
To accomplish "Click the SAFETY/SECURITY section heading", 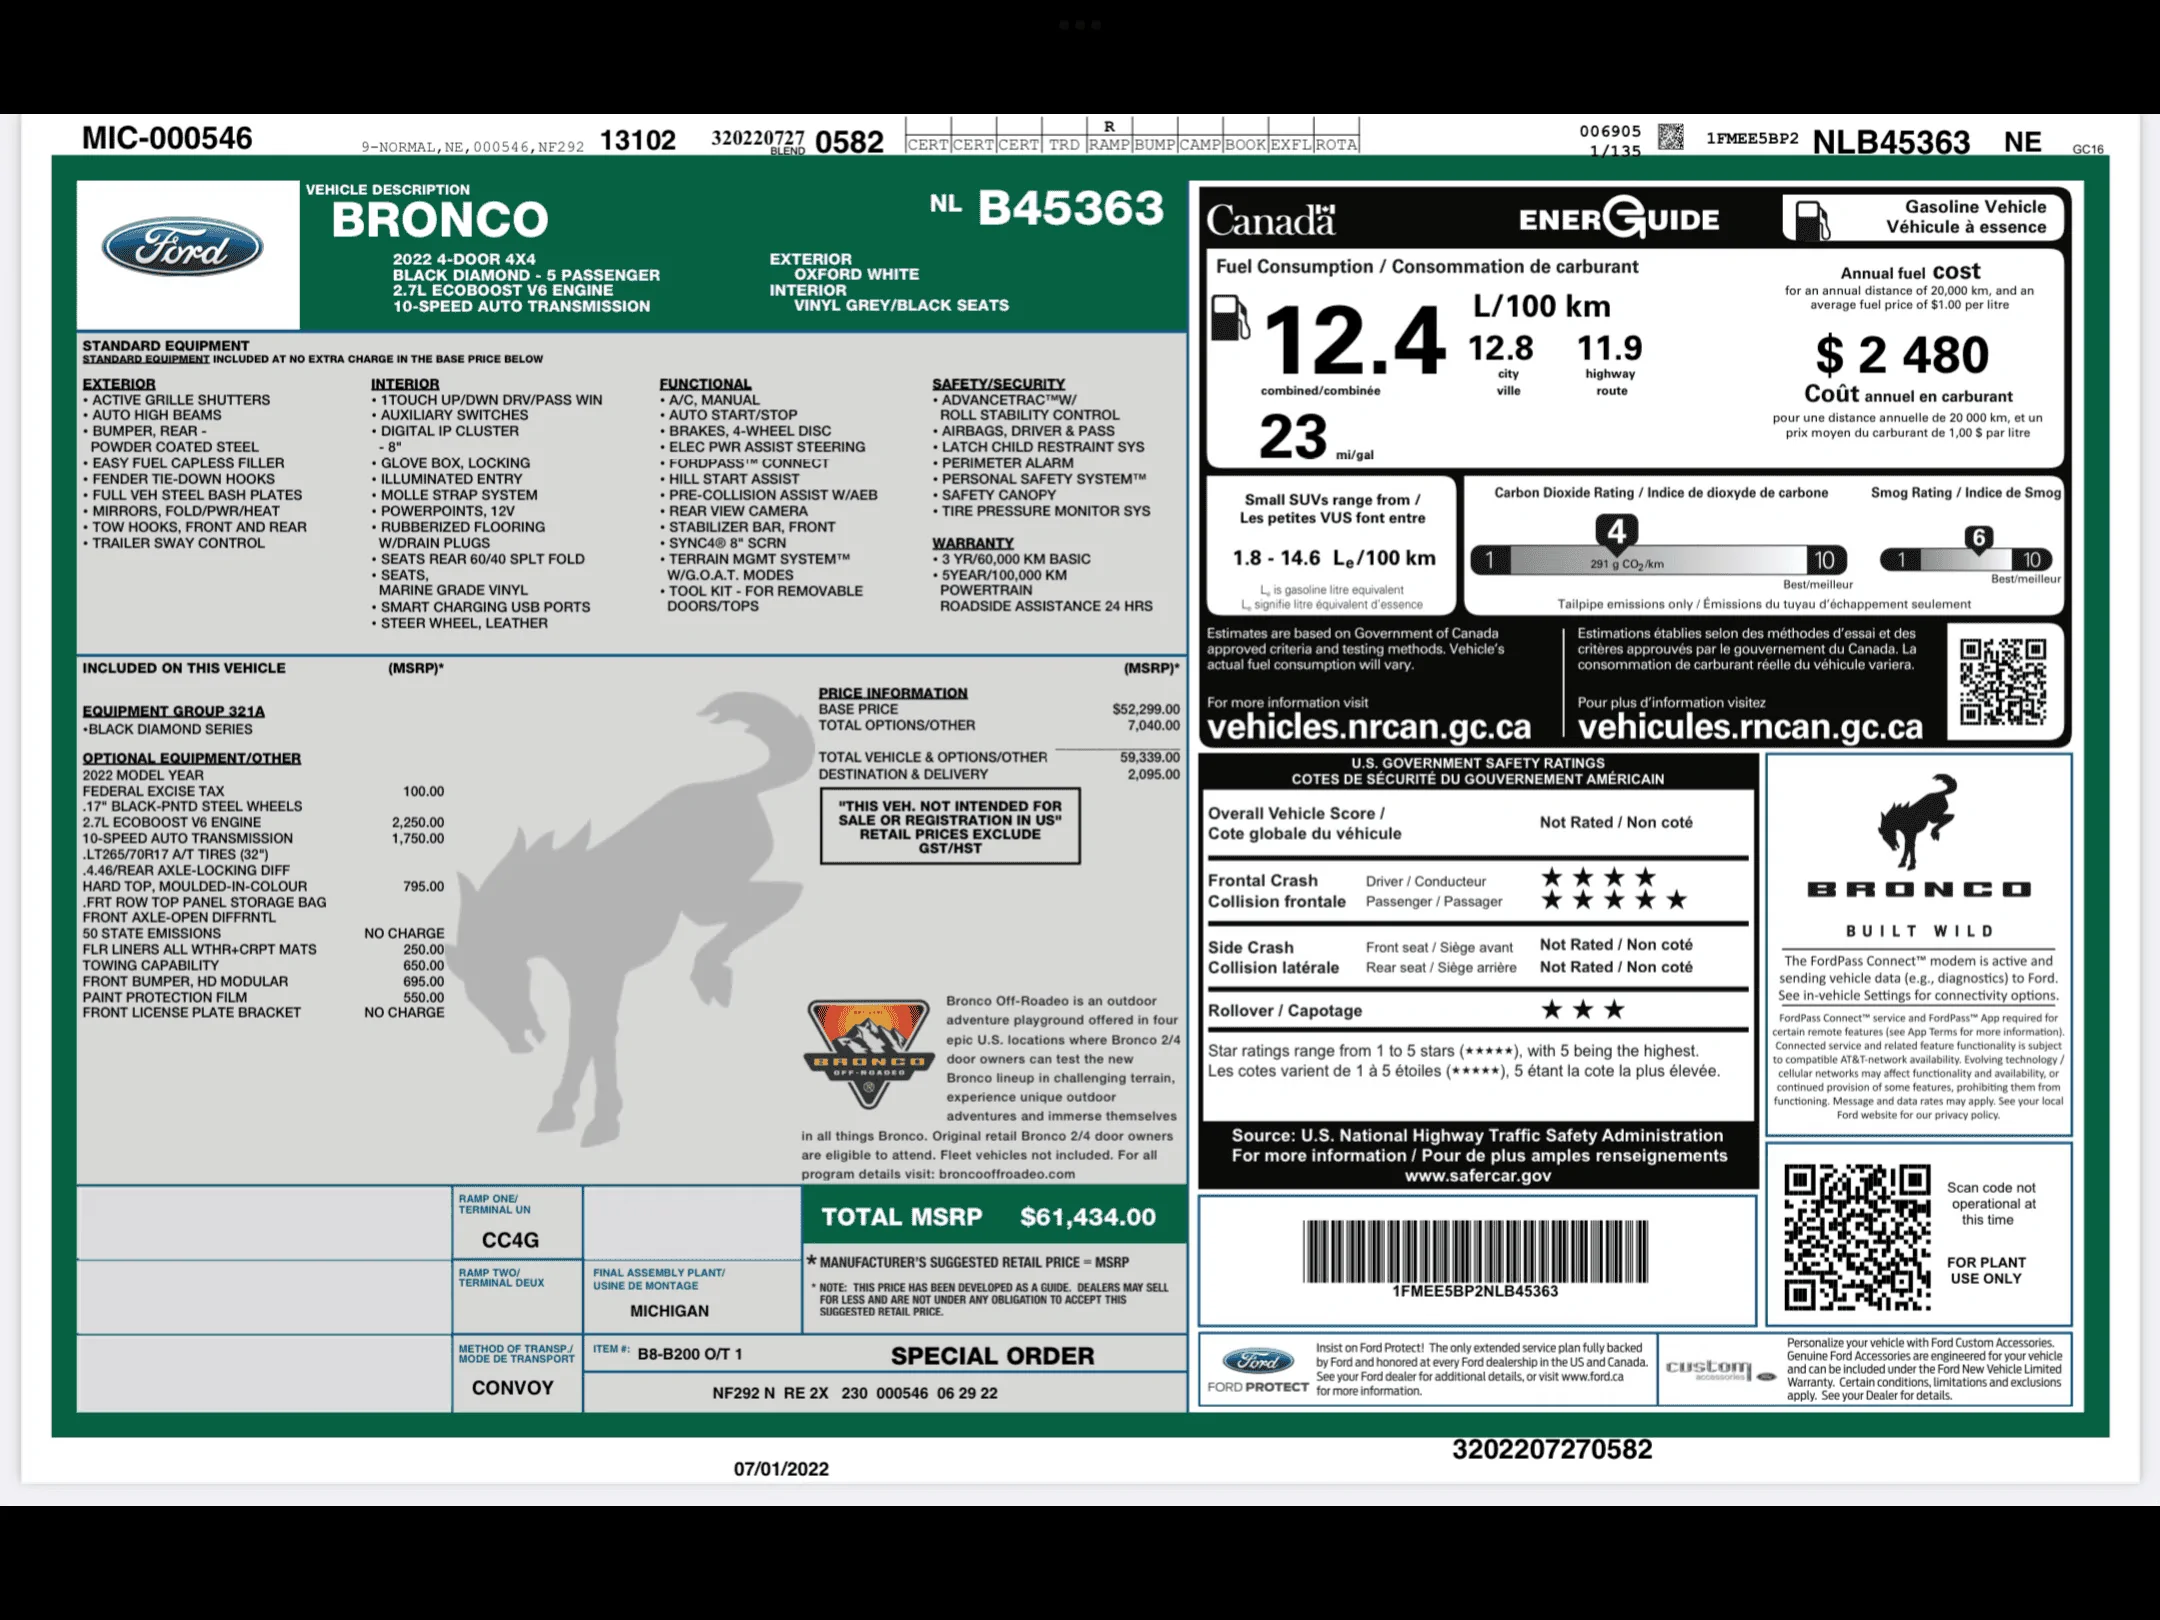I will coord(998,384).
